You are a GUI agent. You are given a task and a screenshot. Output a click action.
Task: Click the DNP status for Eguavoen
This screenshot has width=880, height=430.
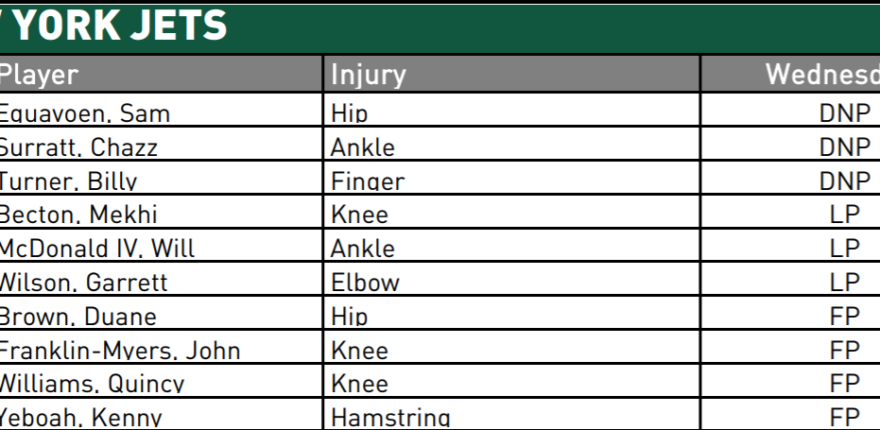click(844, 113)
